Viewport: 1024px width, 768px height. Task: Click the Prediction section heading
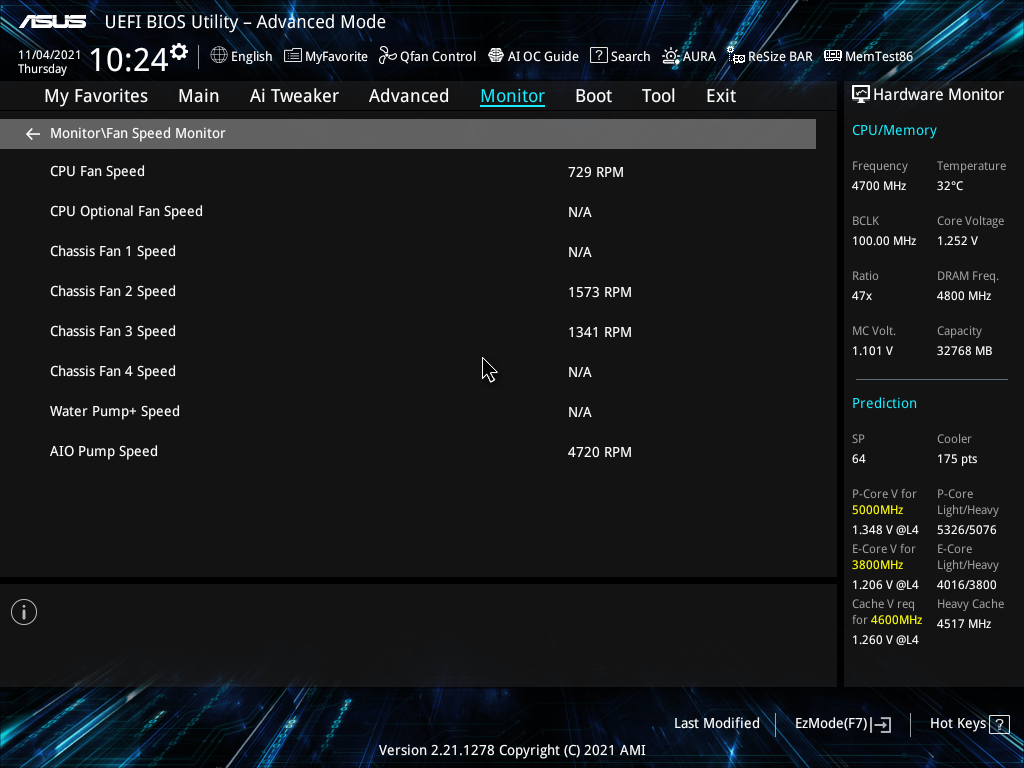(x=884, y=403)
